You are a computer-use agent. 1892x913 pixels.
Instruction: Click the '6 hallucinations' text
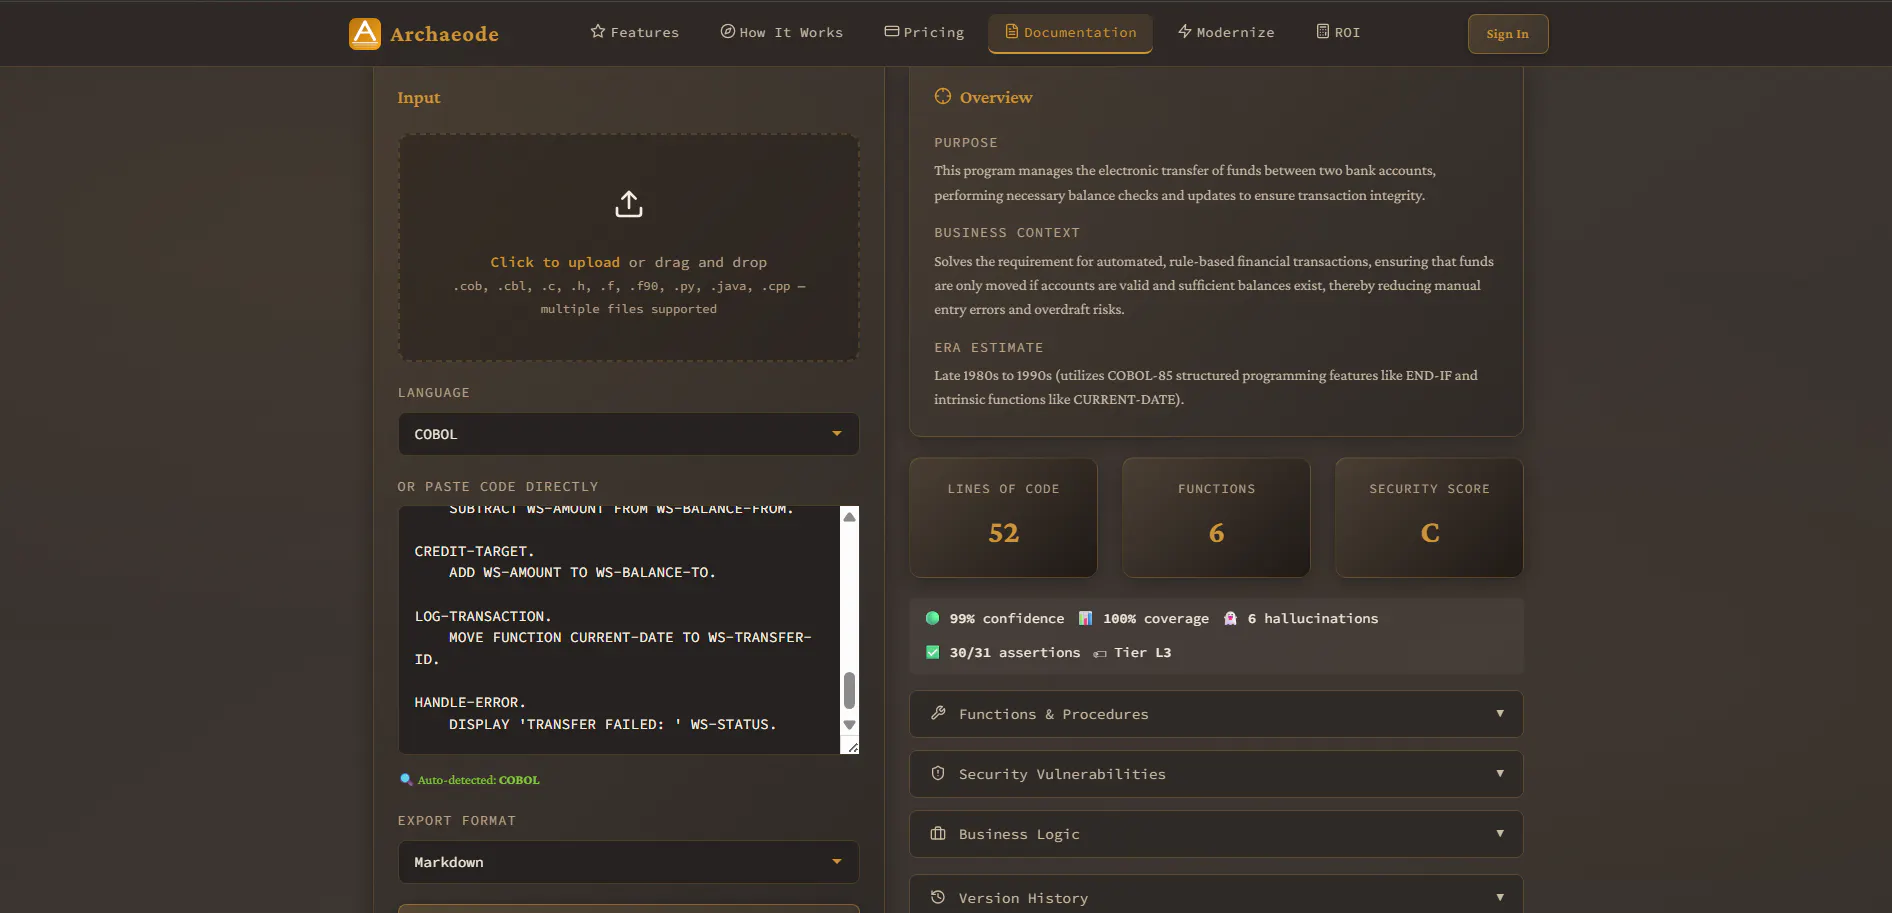[1313, 619]
